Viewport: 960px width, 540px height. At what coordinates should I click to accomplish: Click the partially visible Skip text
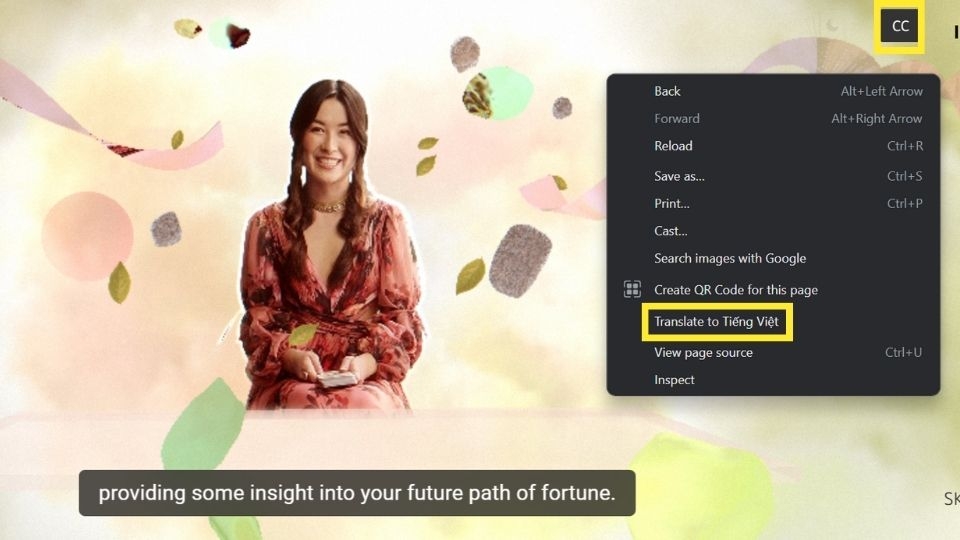pos(952,498)
